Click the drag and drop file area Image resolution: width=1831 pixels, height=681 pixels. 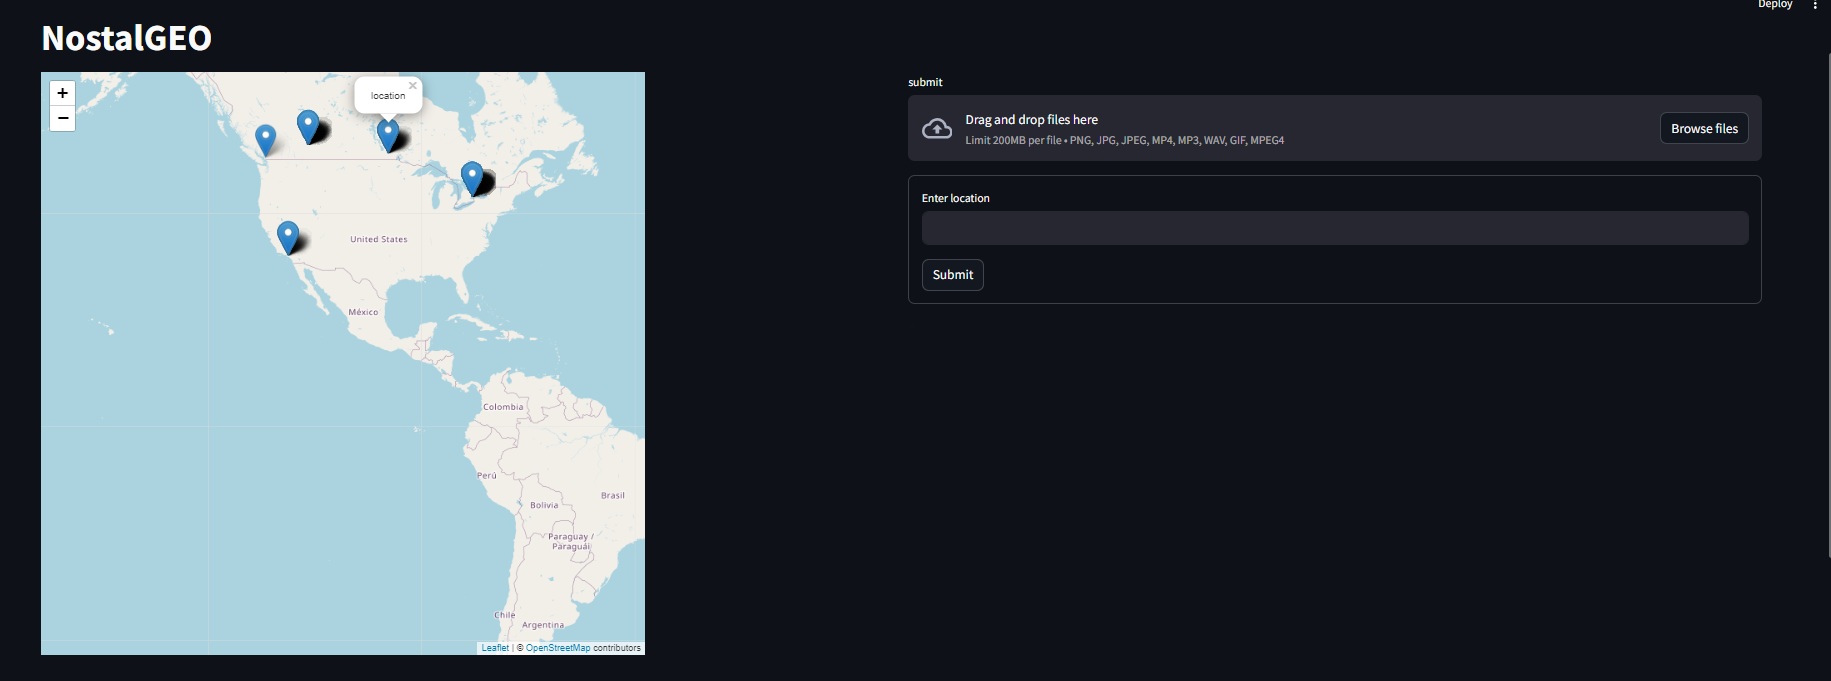click(1335, 128)
